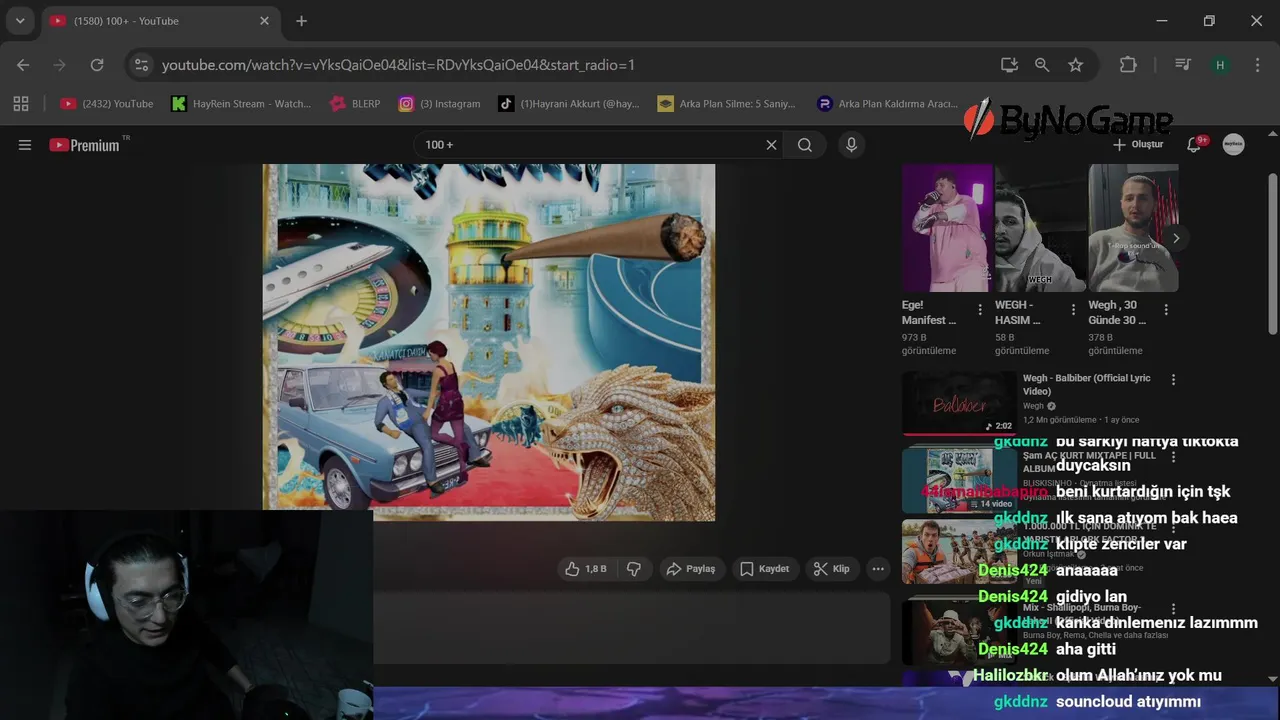Open options menu for 'Ege! Manifest' short
This screenshot has width=1280, height=720.
coord(980,310)
